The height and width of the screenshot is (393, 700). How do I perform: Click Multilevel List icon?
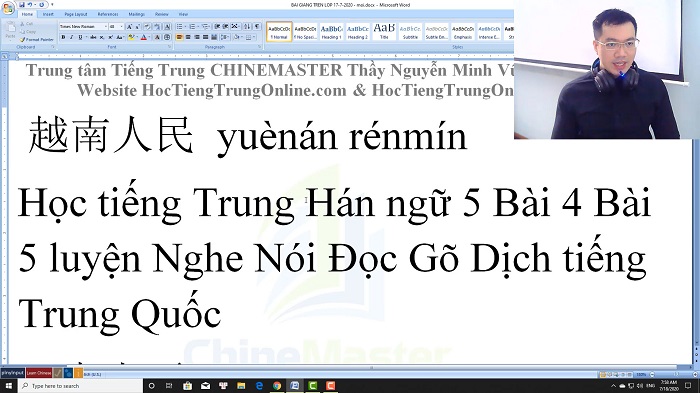[205, 27]
